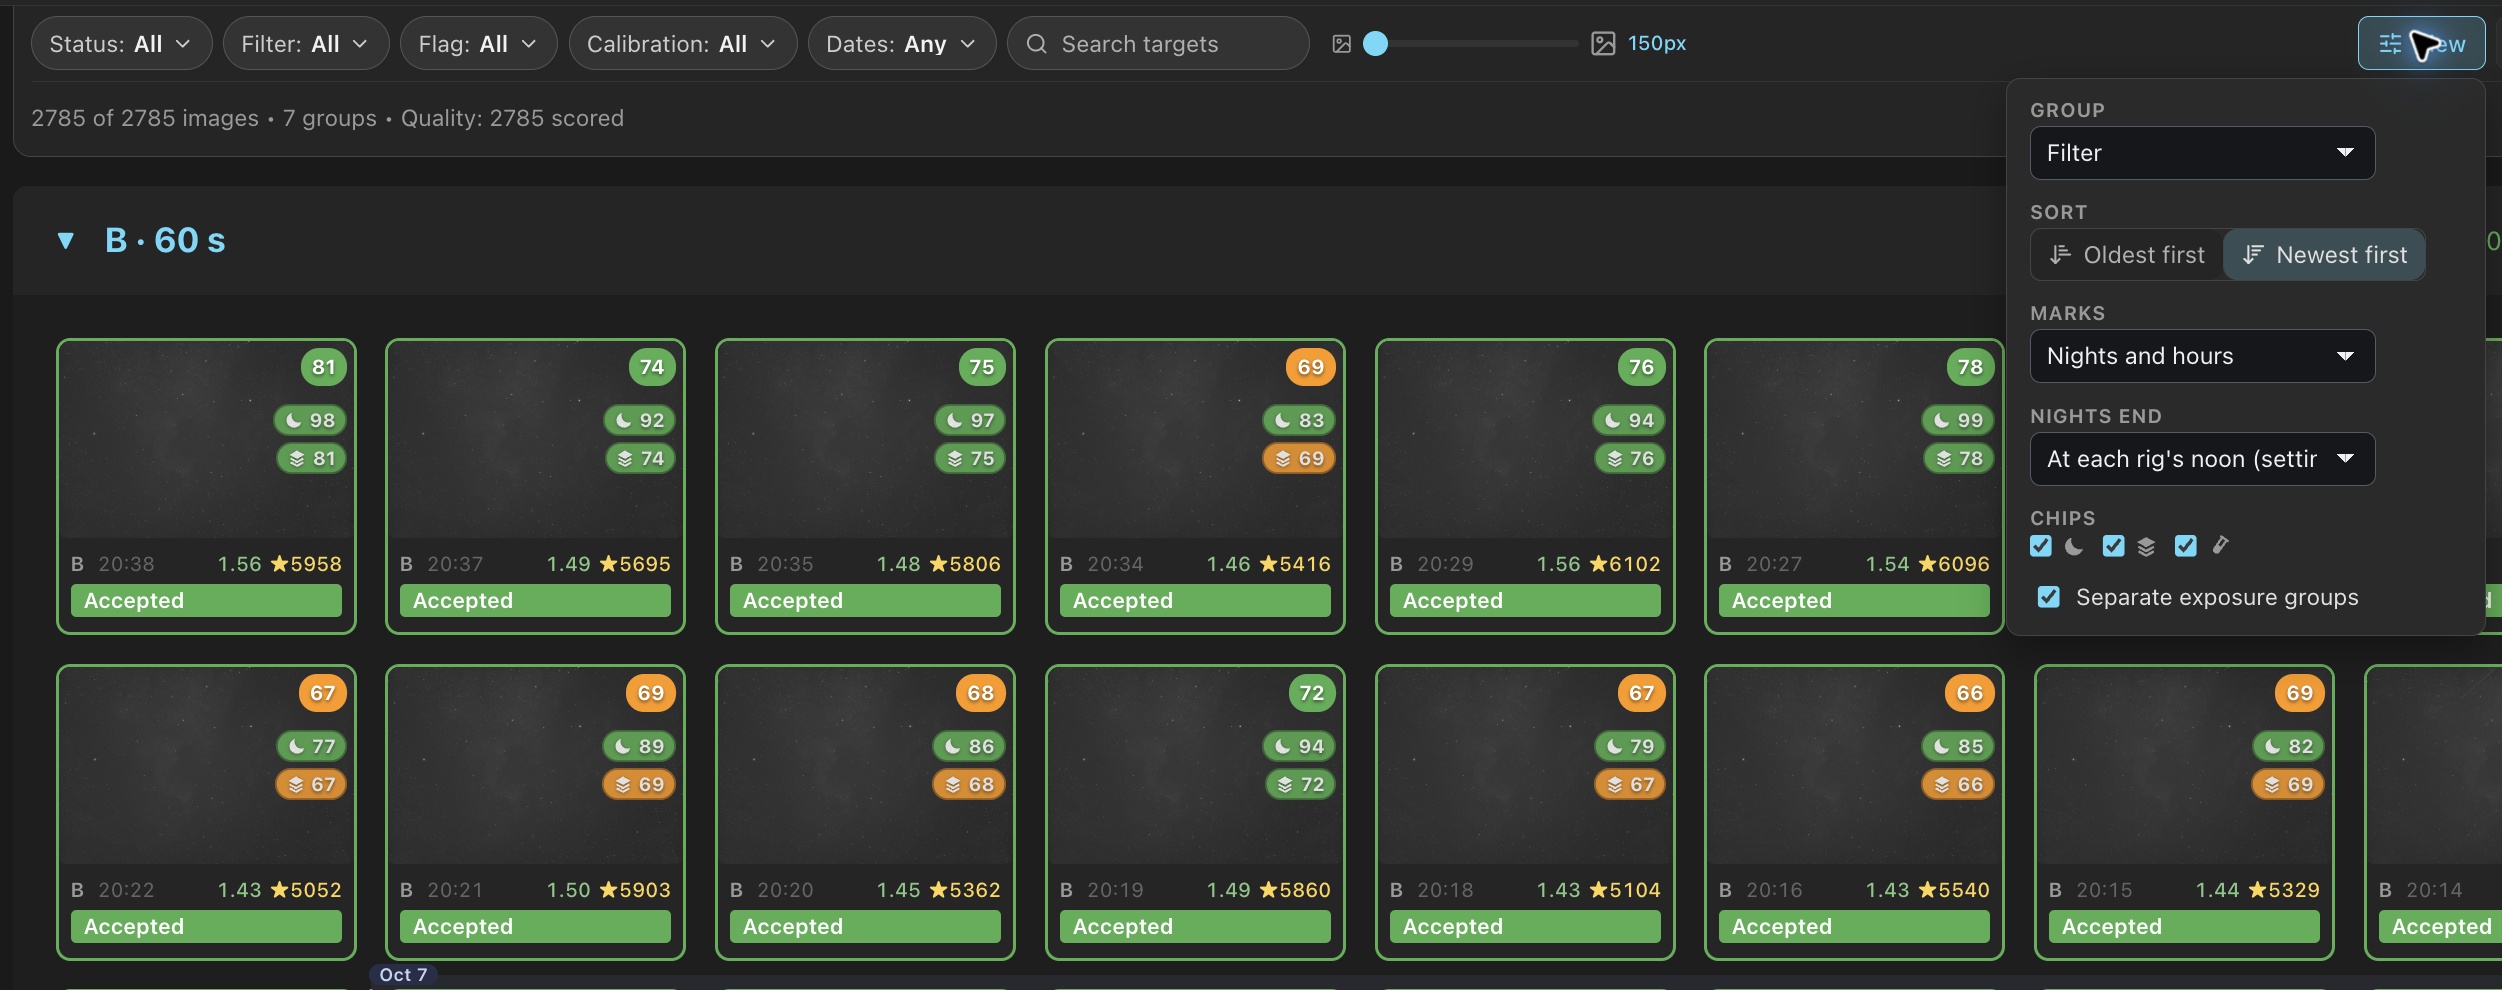Toggle the moon chip checkbox
The width and height of the screenshot is (2502, 990).
[2041, 546]
